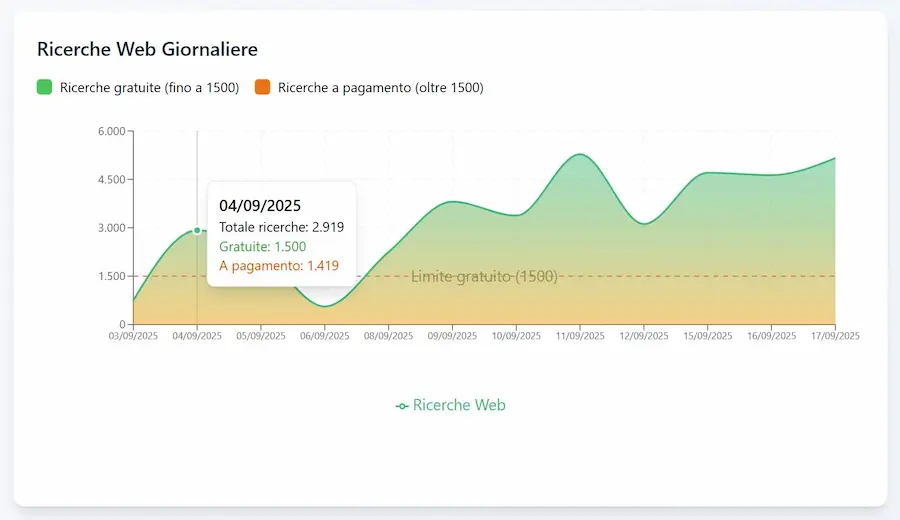The width and height of the screenshot is (900, 520).
Task: Click the green Ricerche gratuite legend swatch
Action: [44, 87]
